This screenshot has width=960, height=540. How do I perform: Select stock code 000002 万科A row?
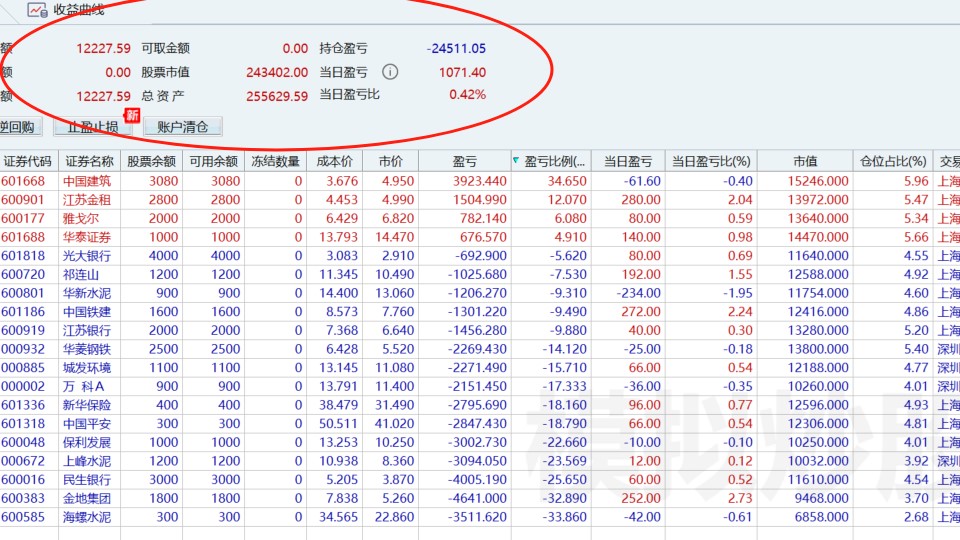(480, 386)
